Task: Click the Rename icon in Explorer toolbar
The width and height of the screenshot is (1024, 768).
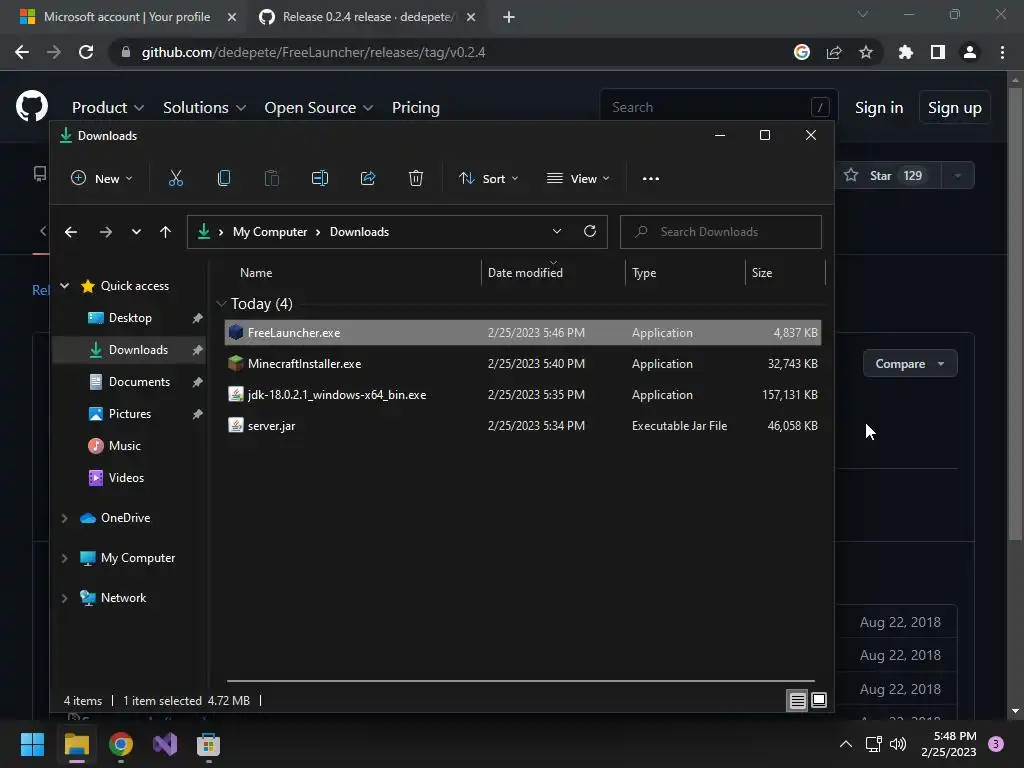Action: click(x=320, y=178)
